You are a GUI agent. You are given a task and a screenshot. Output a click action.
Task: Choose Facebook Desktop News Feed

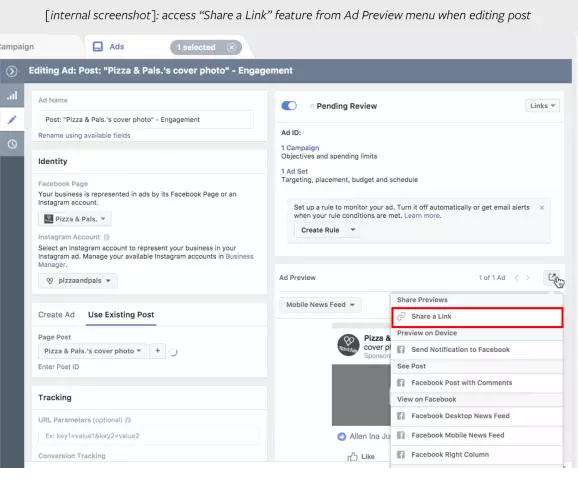477,416
